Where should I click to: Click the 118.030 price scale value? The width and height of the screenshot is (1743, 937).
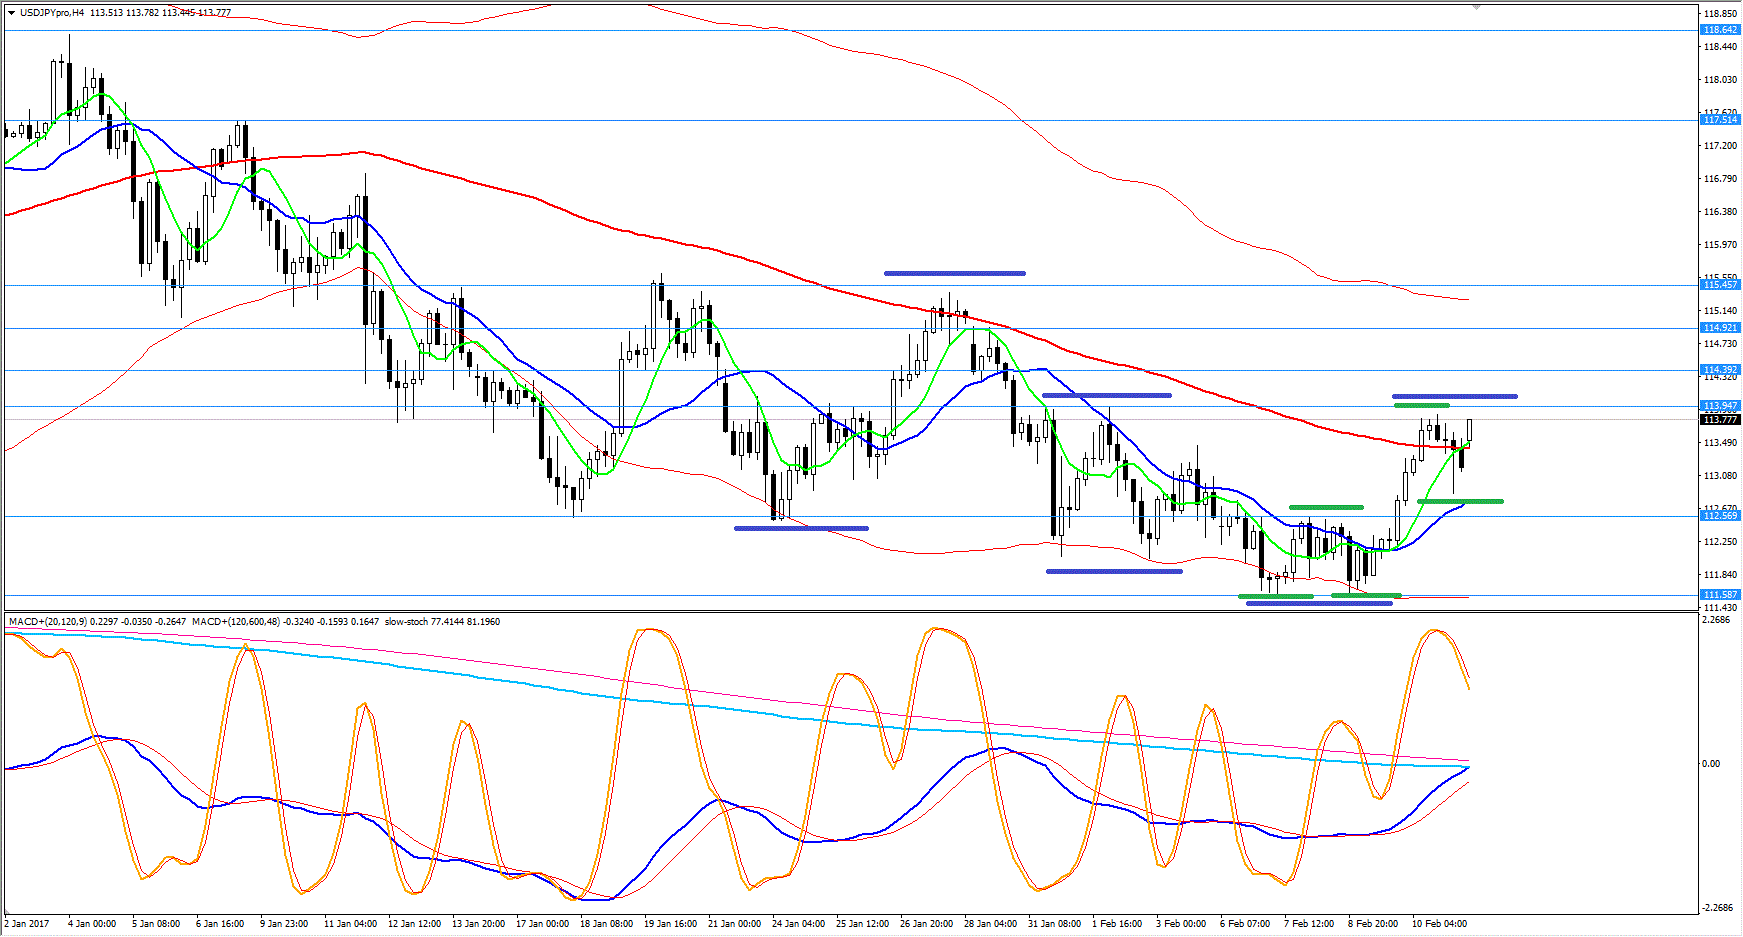(x=1719, y=80)
